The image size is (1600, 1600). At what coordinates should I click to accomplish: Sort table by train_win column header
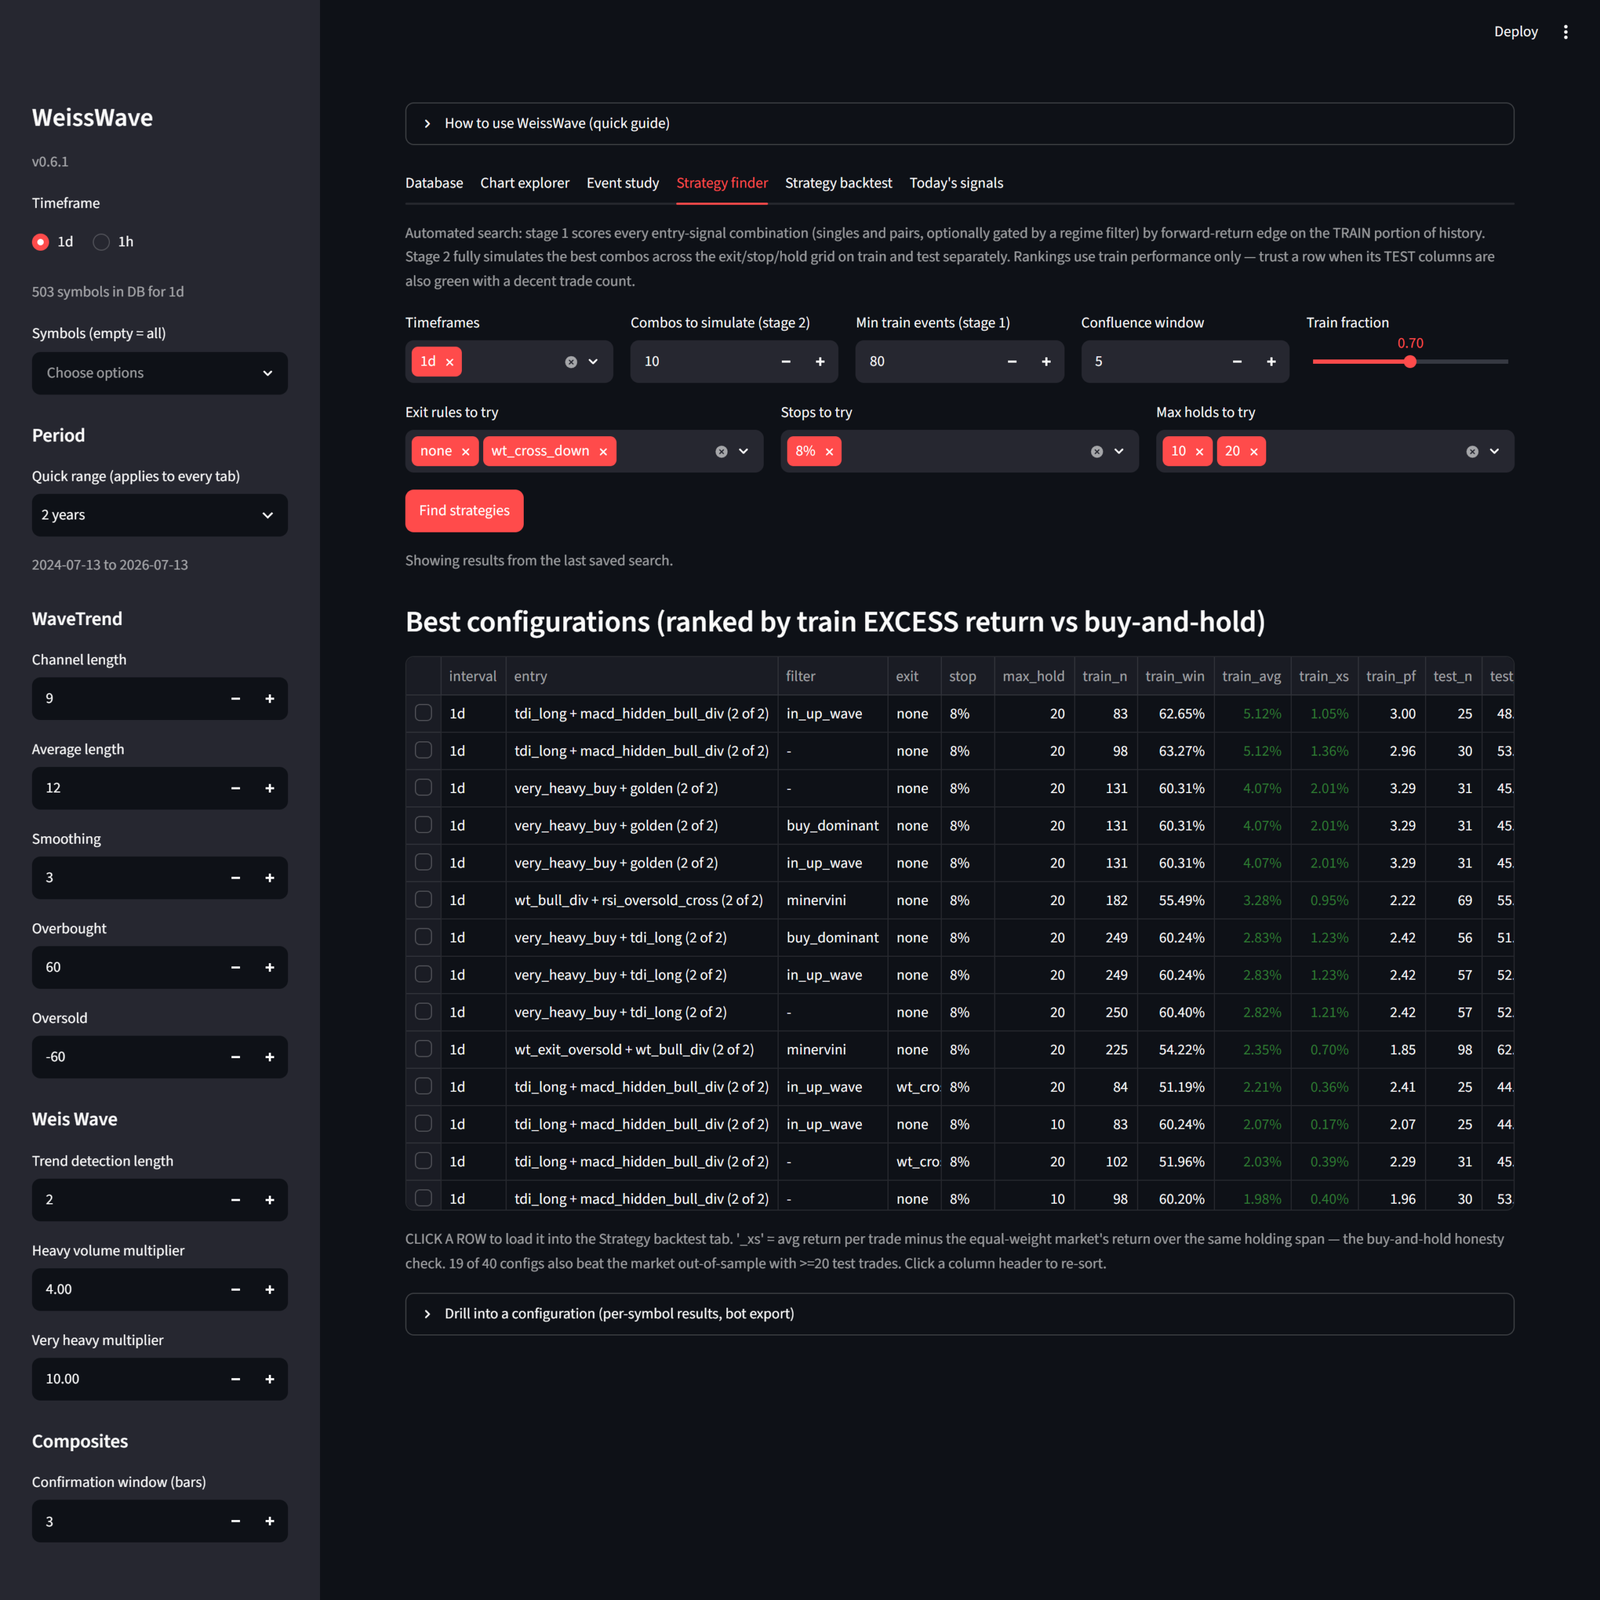click(1175, 677)
